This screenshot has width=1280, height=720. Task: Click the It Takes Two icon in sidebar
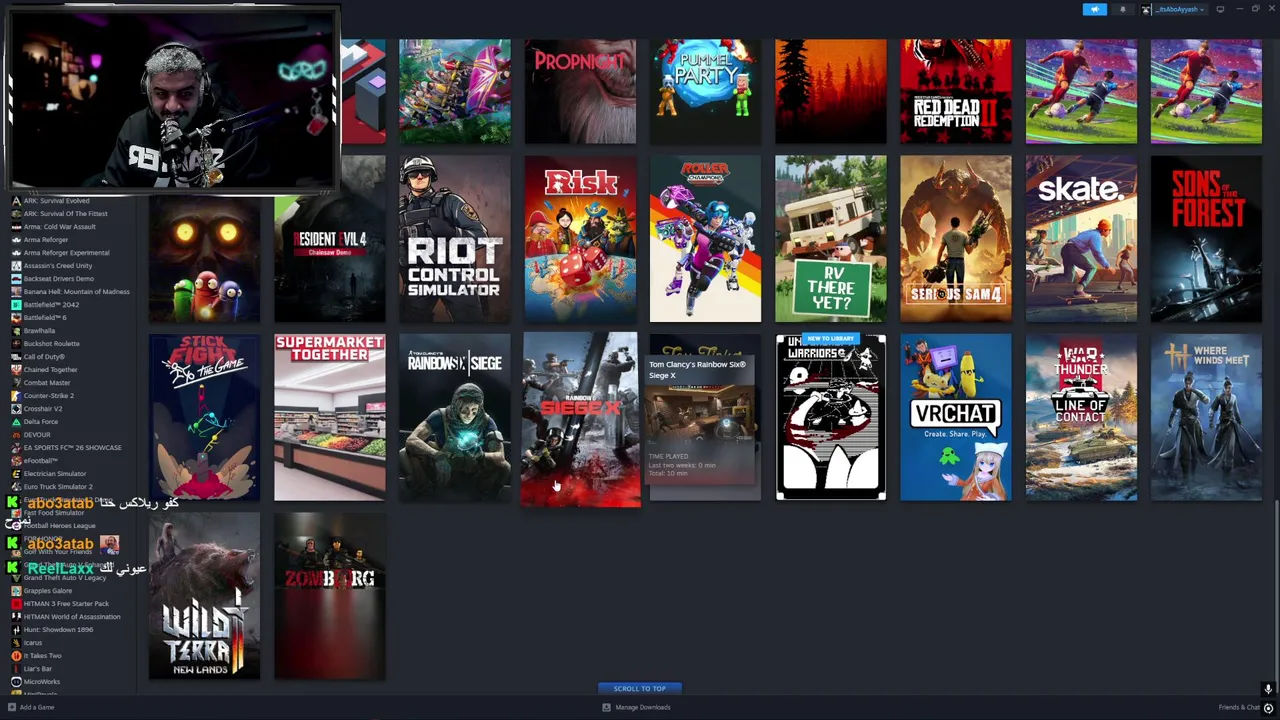pyautogui.click(x=16, y=656)
